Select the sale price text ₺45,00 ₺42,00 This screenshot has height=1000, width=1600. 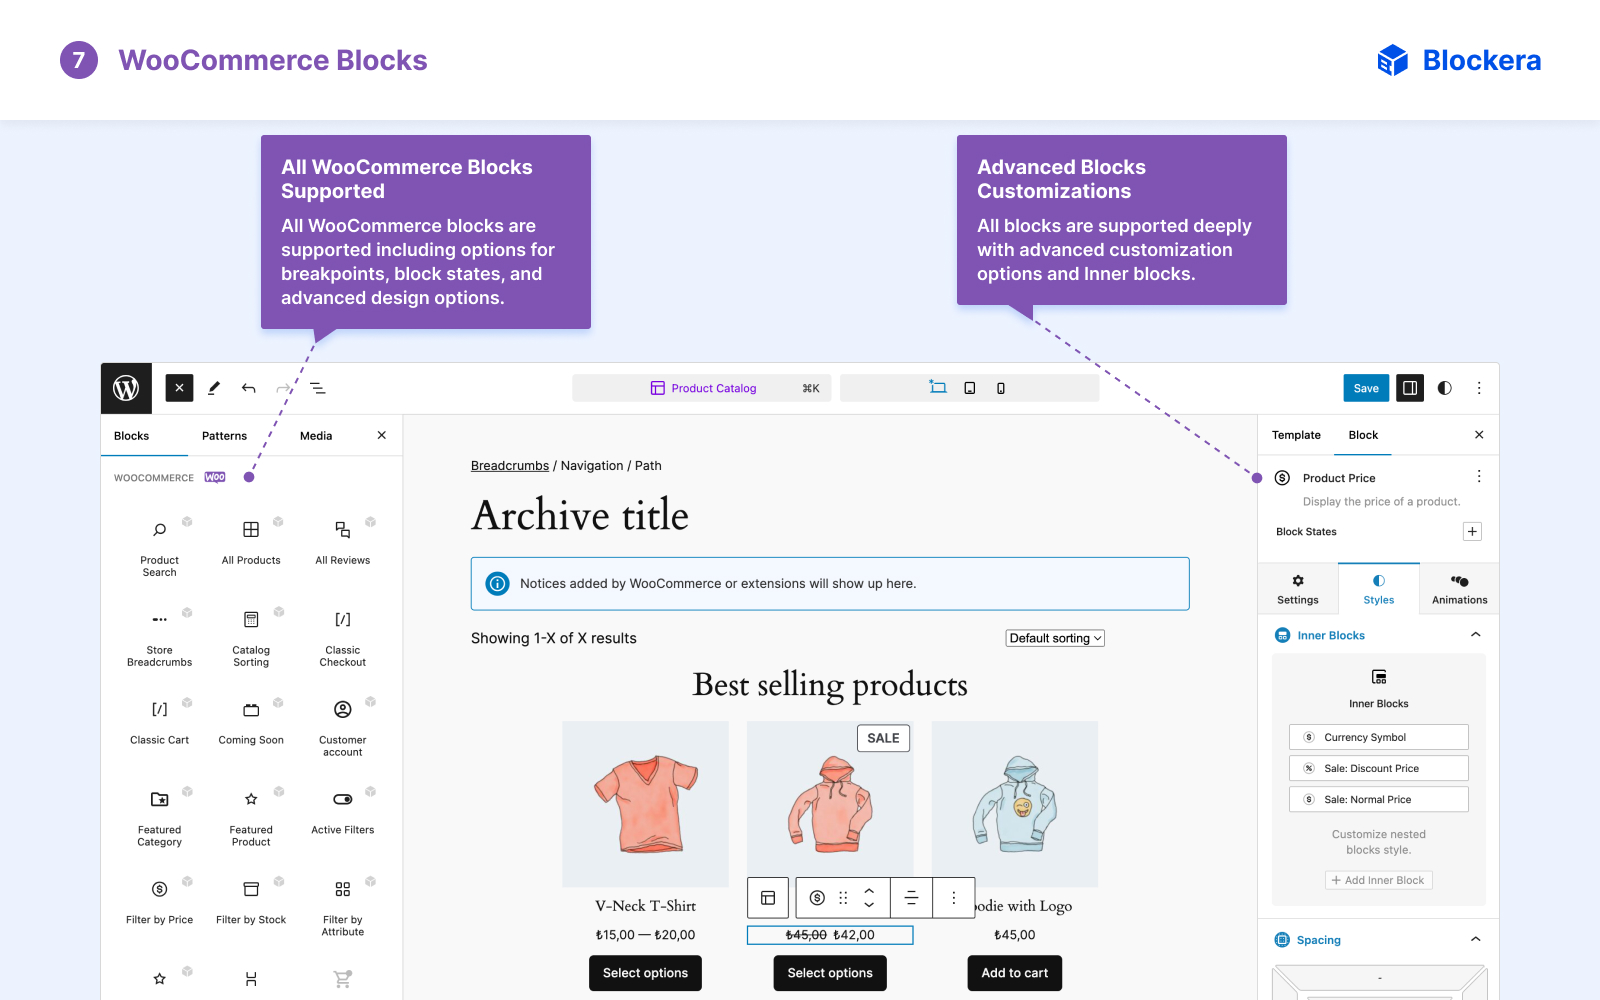[830, 935]
